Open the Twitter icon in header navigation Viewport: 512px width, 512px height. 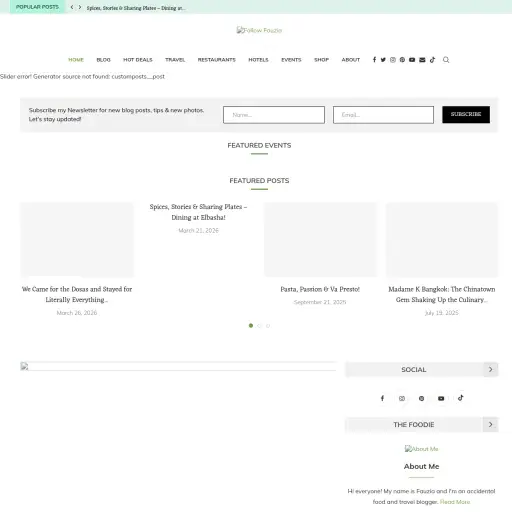click(x=383, y=60)
